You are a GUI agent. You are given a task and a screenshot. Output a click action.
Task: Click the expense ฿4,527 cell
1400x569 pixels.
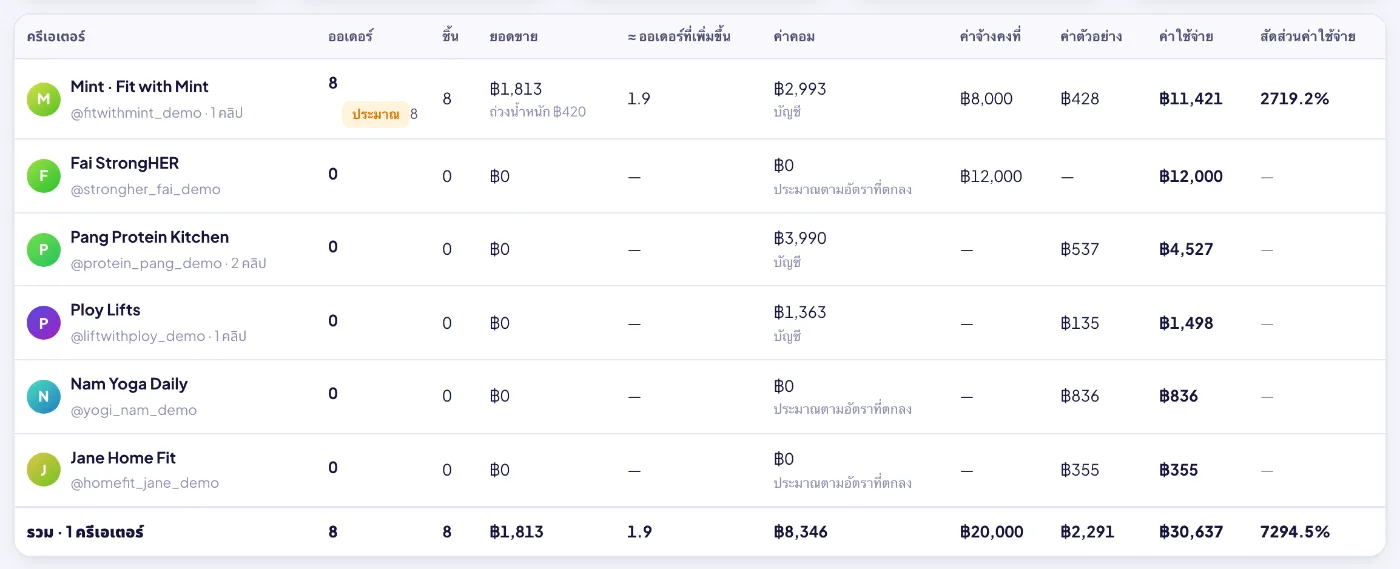(1186, 249)
